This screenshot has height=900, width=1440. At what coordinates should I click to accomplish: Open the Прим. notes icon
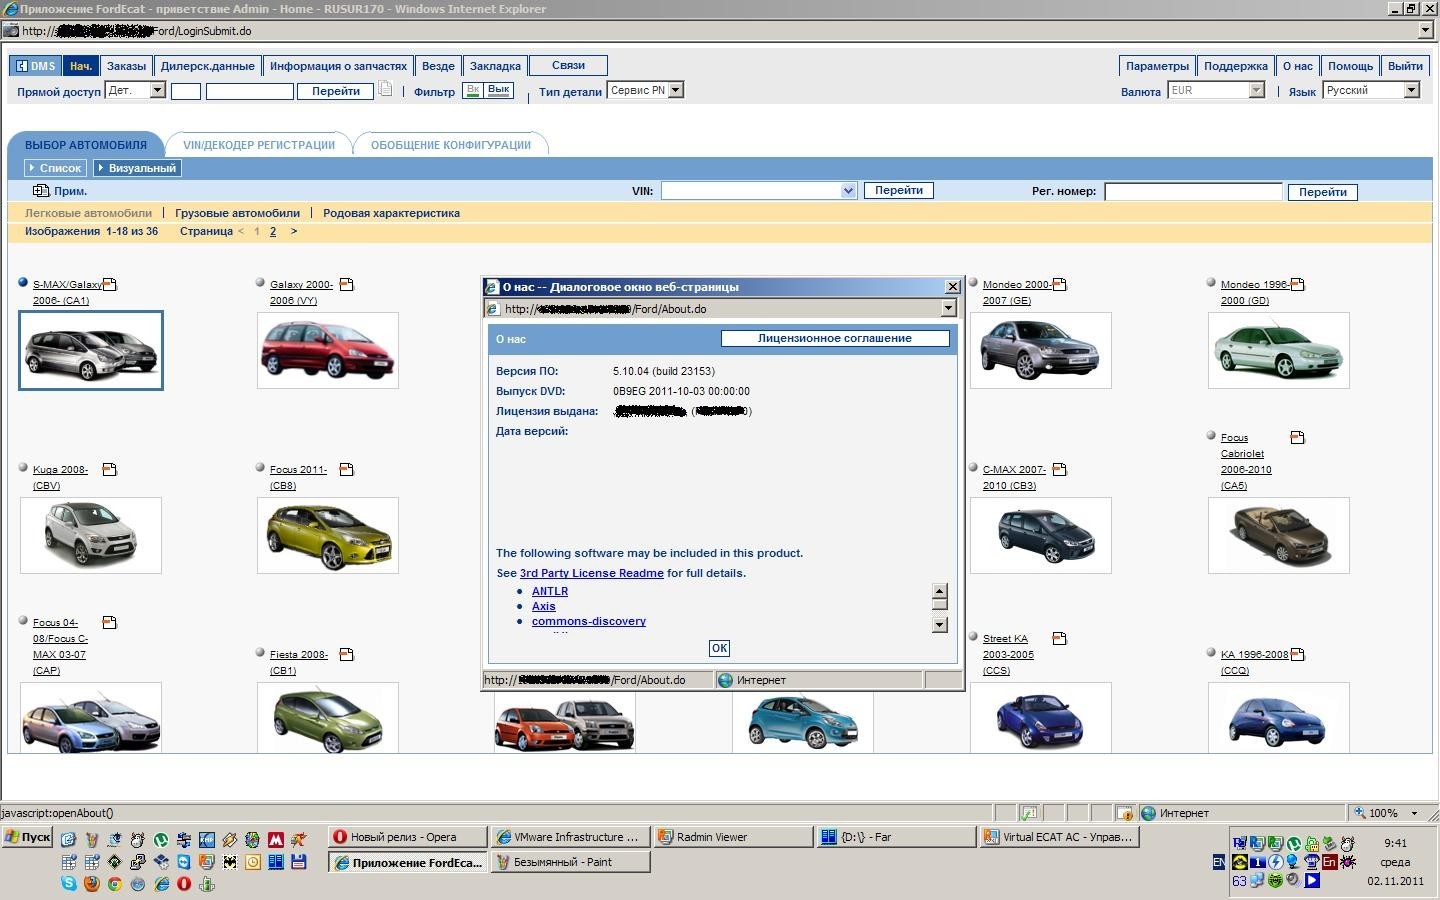click(40, 190)
